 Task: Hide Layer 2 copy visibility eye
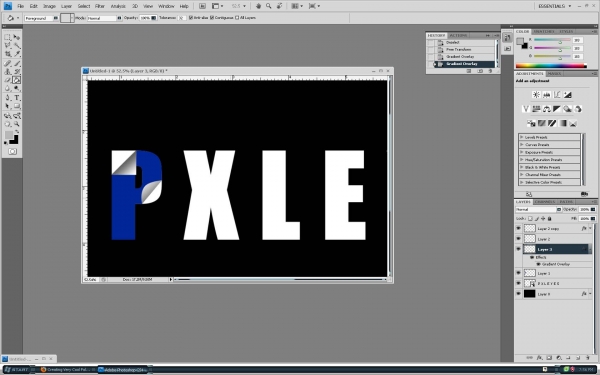coord(518,228)
